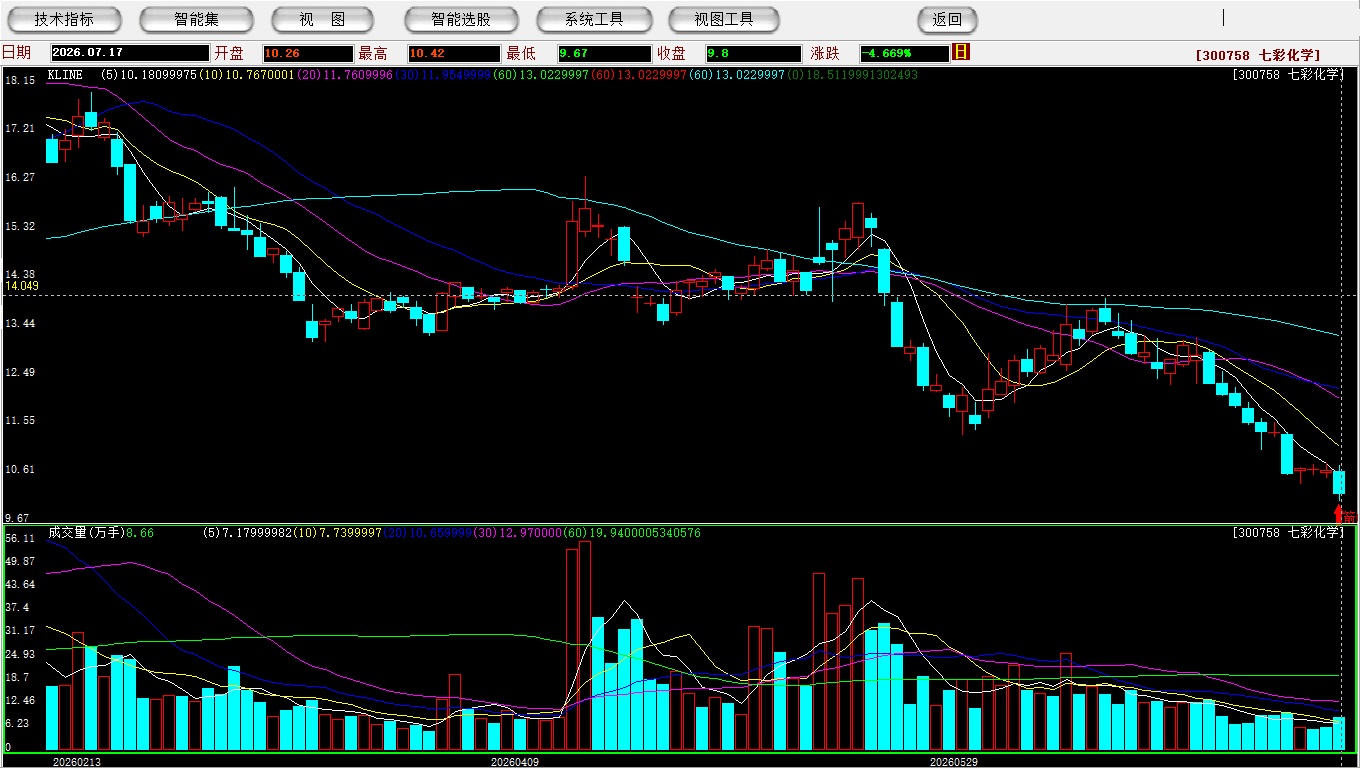Click the 最低 value field 9.67

tap(604, 53)
